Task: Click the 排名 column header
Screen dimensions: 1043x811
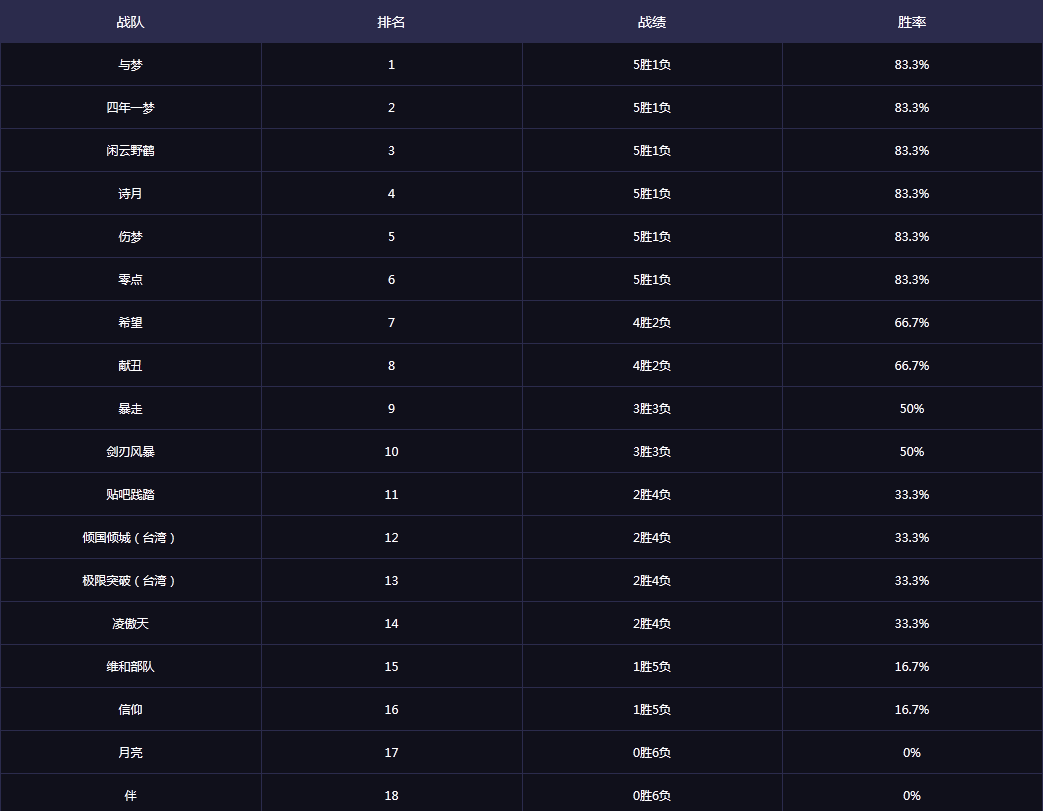Action: 391,22
